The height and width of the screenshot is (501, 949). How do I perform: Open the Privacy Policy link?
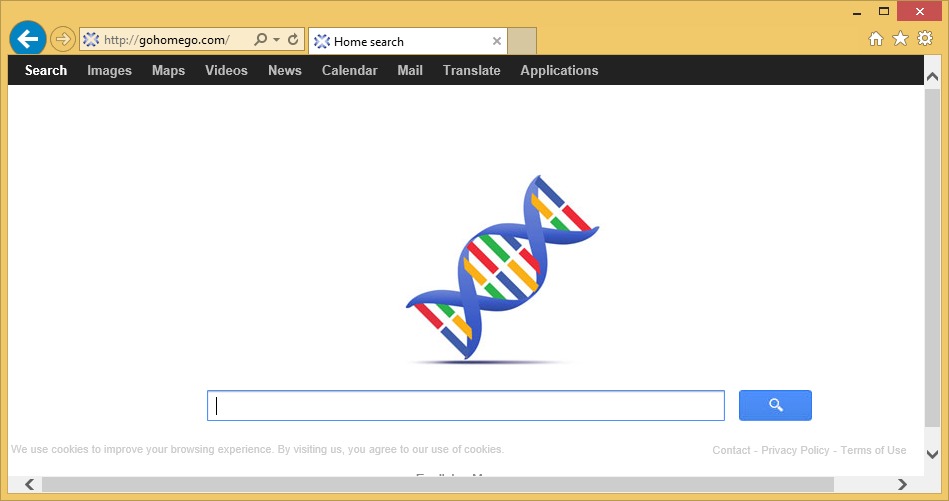click(795, 450)
